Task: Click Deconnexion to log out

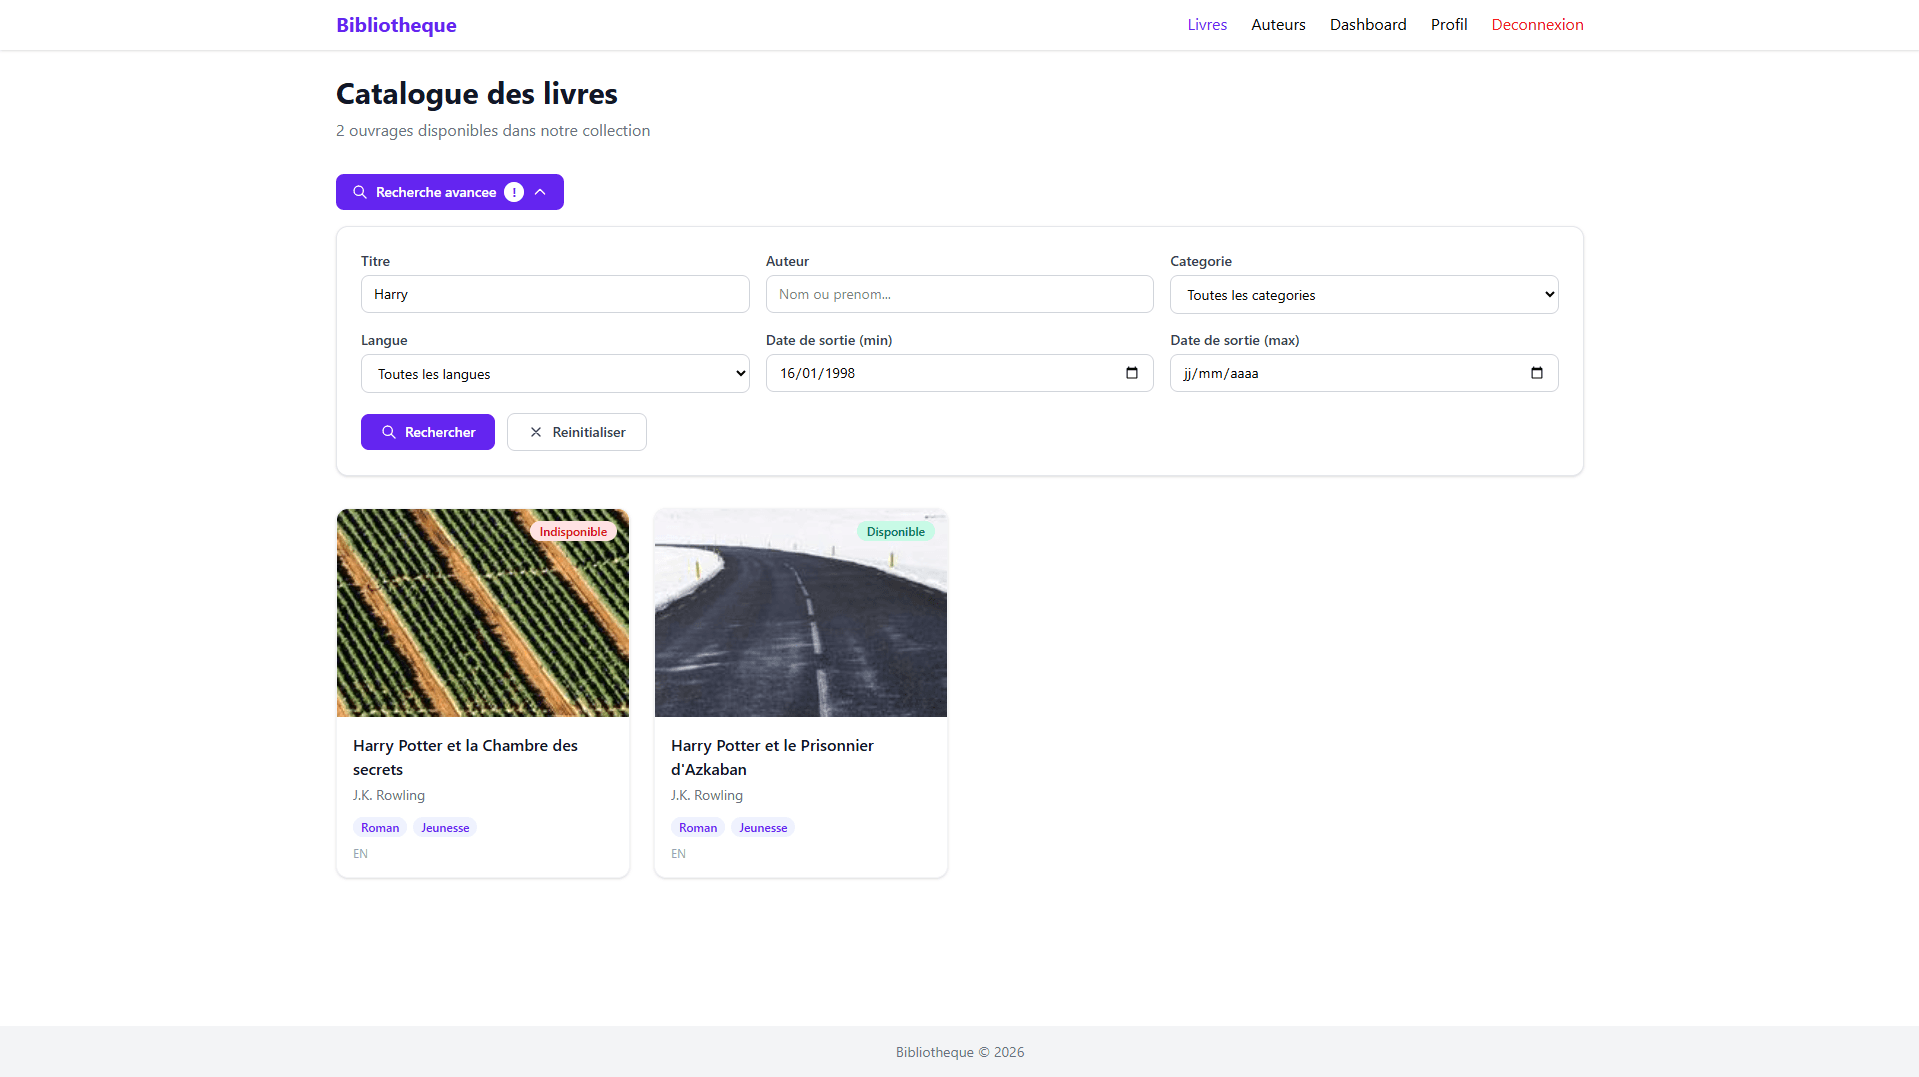Action: point(1537,24)
